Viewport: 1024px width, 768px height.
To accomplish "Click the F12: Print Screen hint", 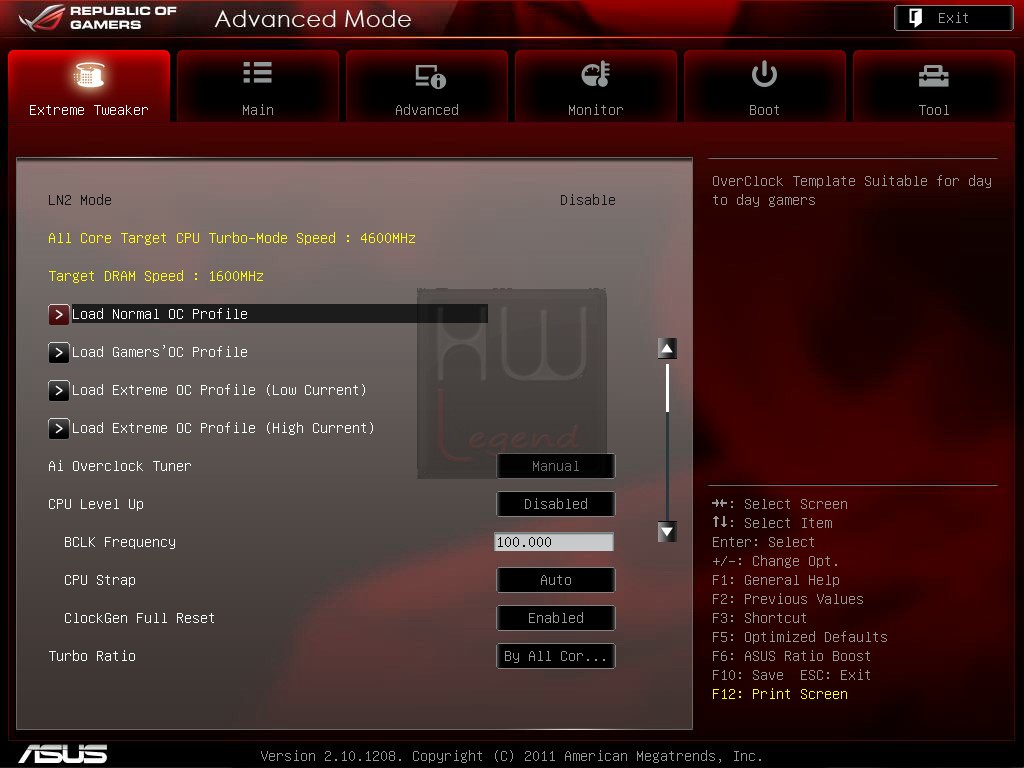I will click(780, 694).
